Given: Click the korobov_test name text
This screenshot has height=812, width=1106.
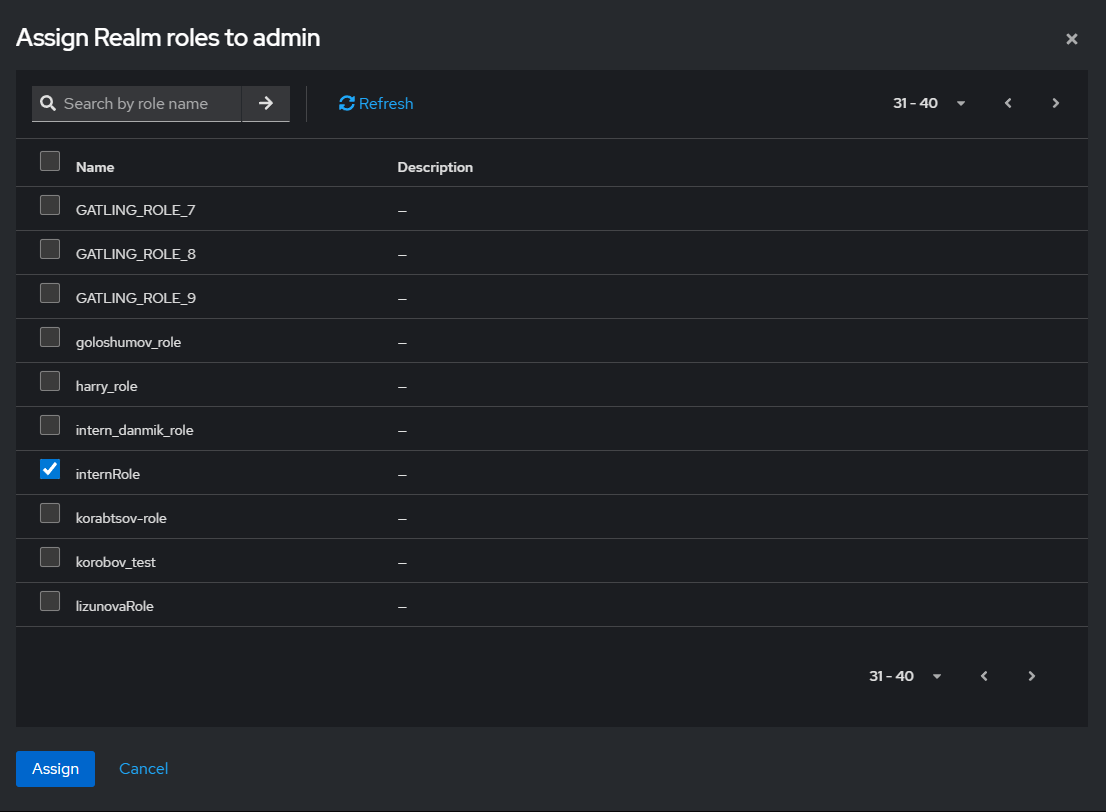Looking at the screenshot, I should click(x=116, y=562).
